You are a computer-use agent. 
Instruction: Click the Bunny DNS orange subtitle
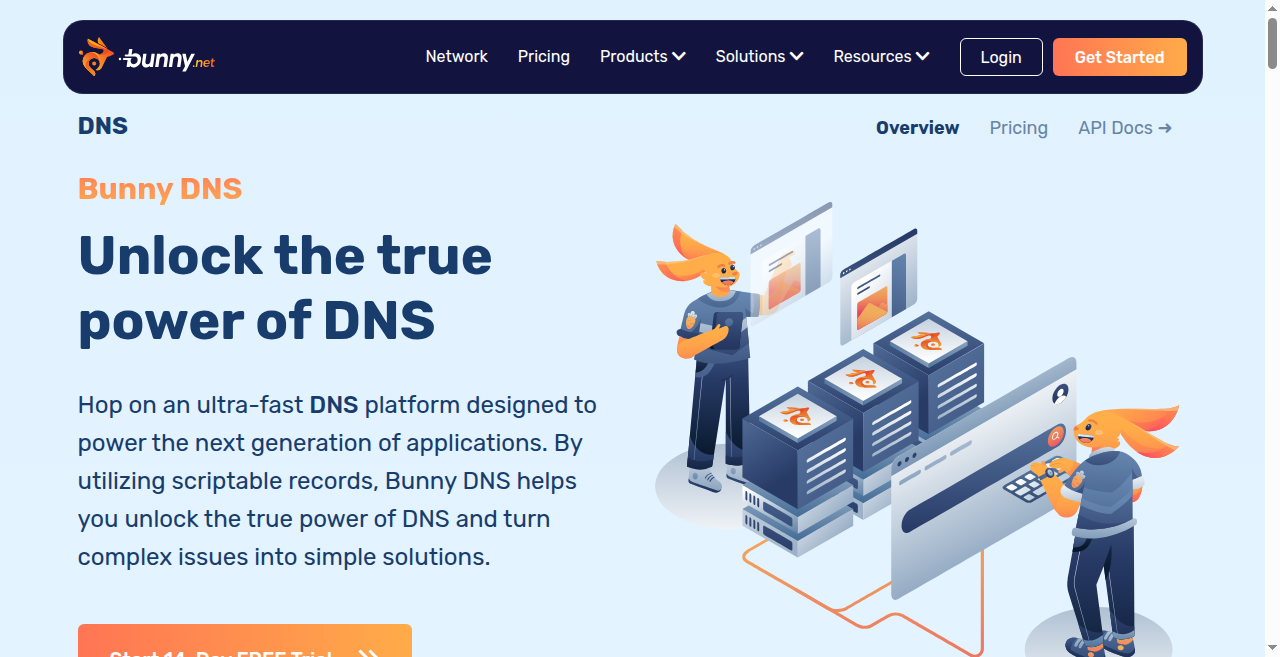point(160,189)
